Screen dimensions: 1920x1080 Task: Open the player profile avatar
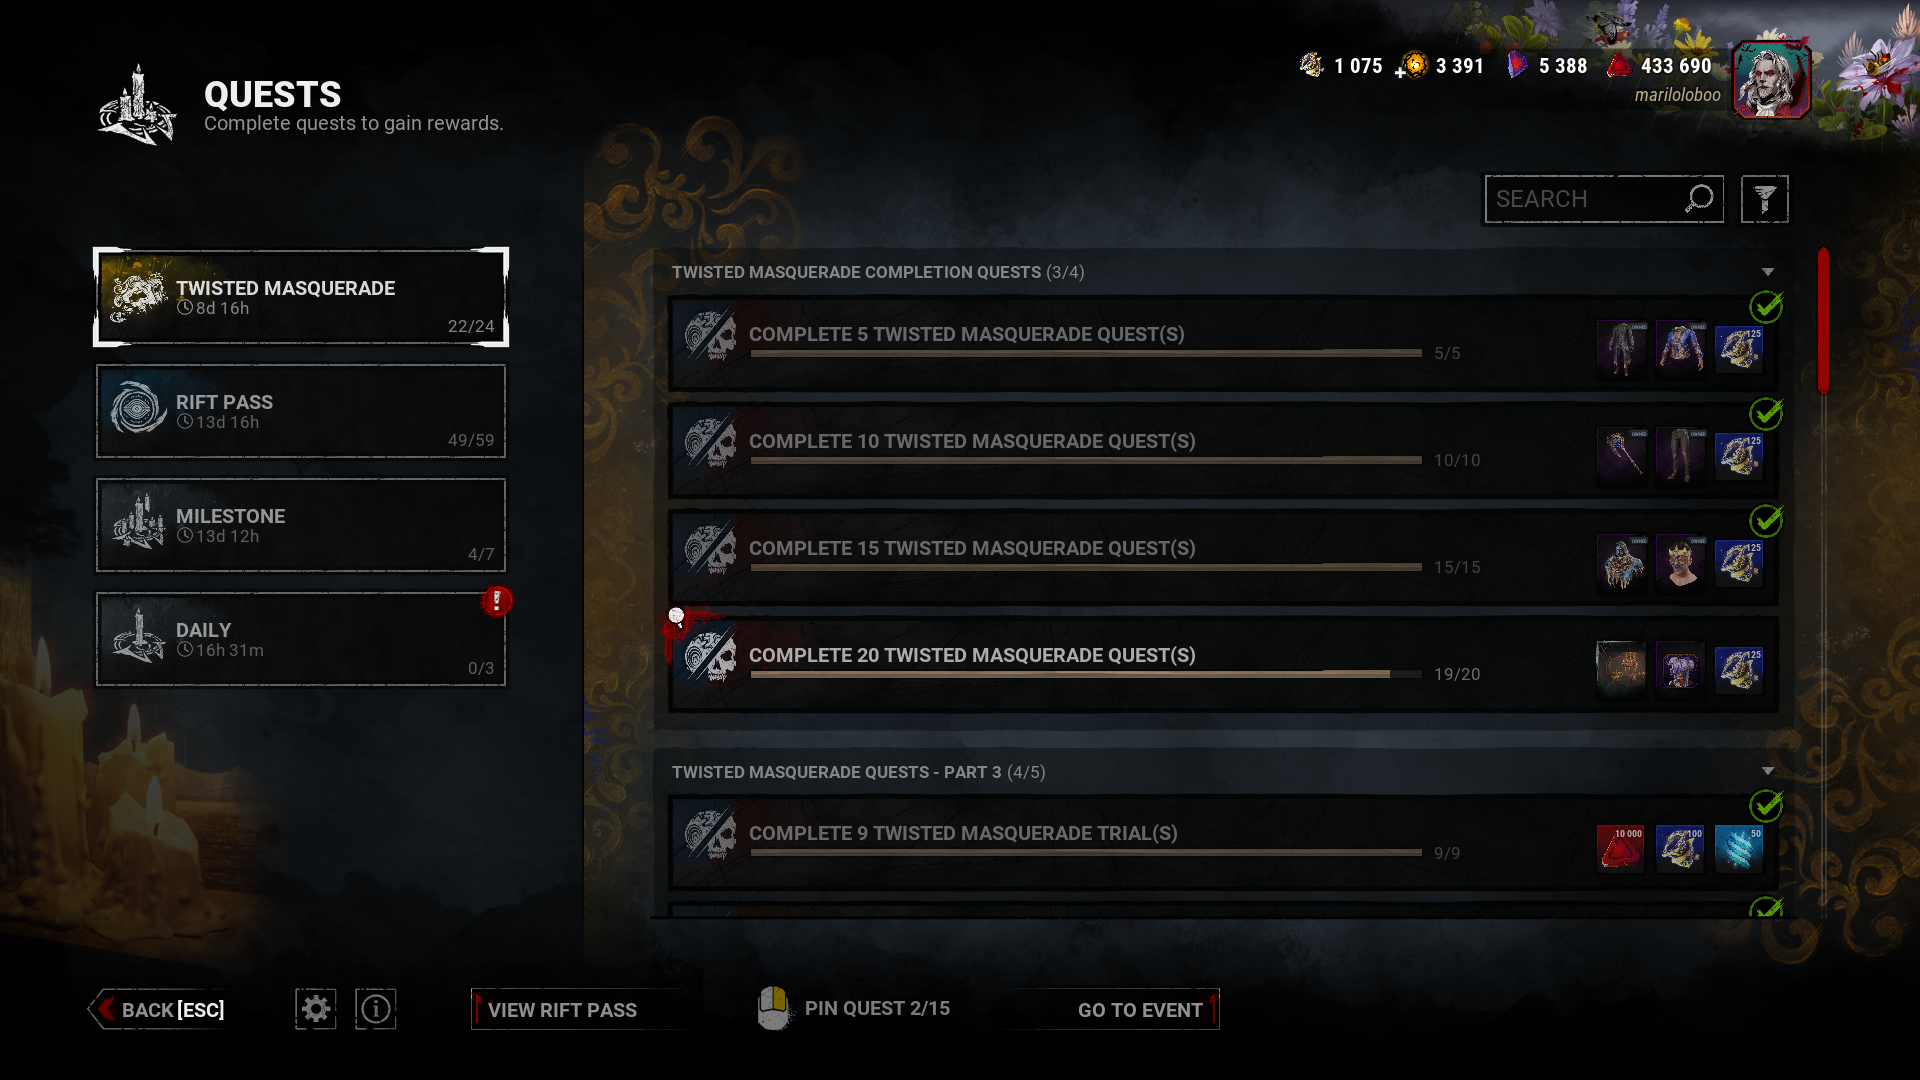pyautogui.click(x=1771, y=79)
